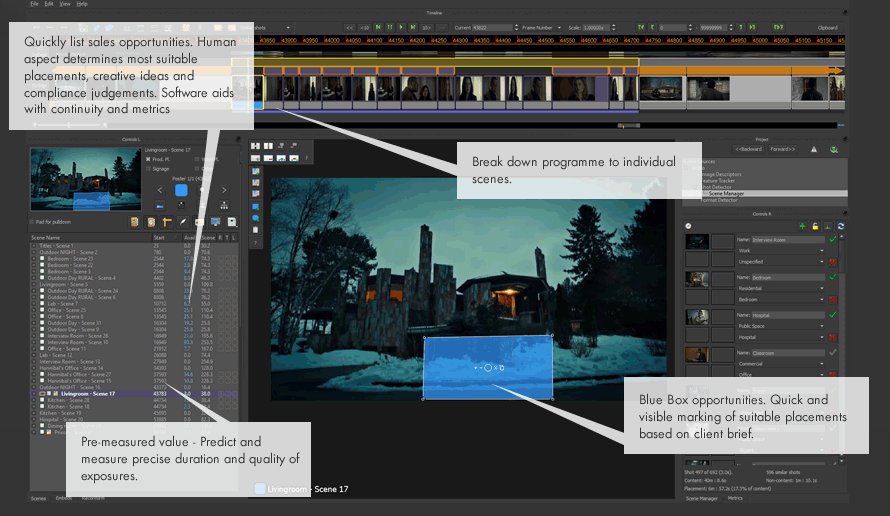
Task: Click the Forward>> button
Action: click(782, 149)
